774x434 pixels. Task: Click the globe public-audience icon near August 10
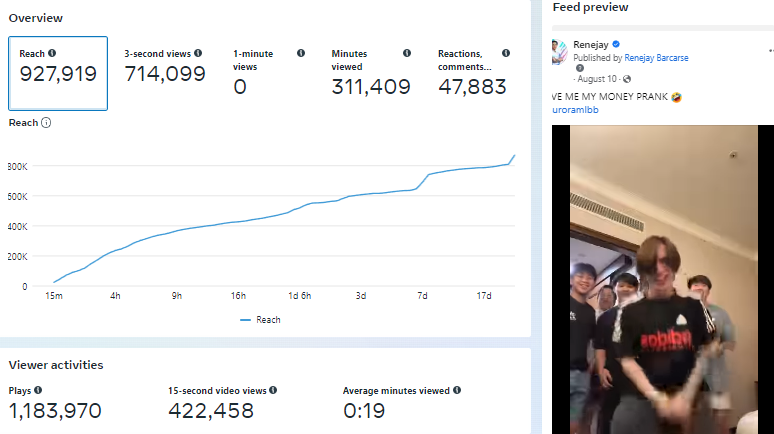click(x=565, y=69)
